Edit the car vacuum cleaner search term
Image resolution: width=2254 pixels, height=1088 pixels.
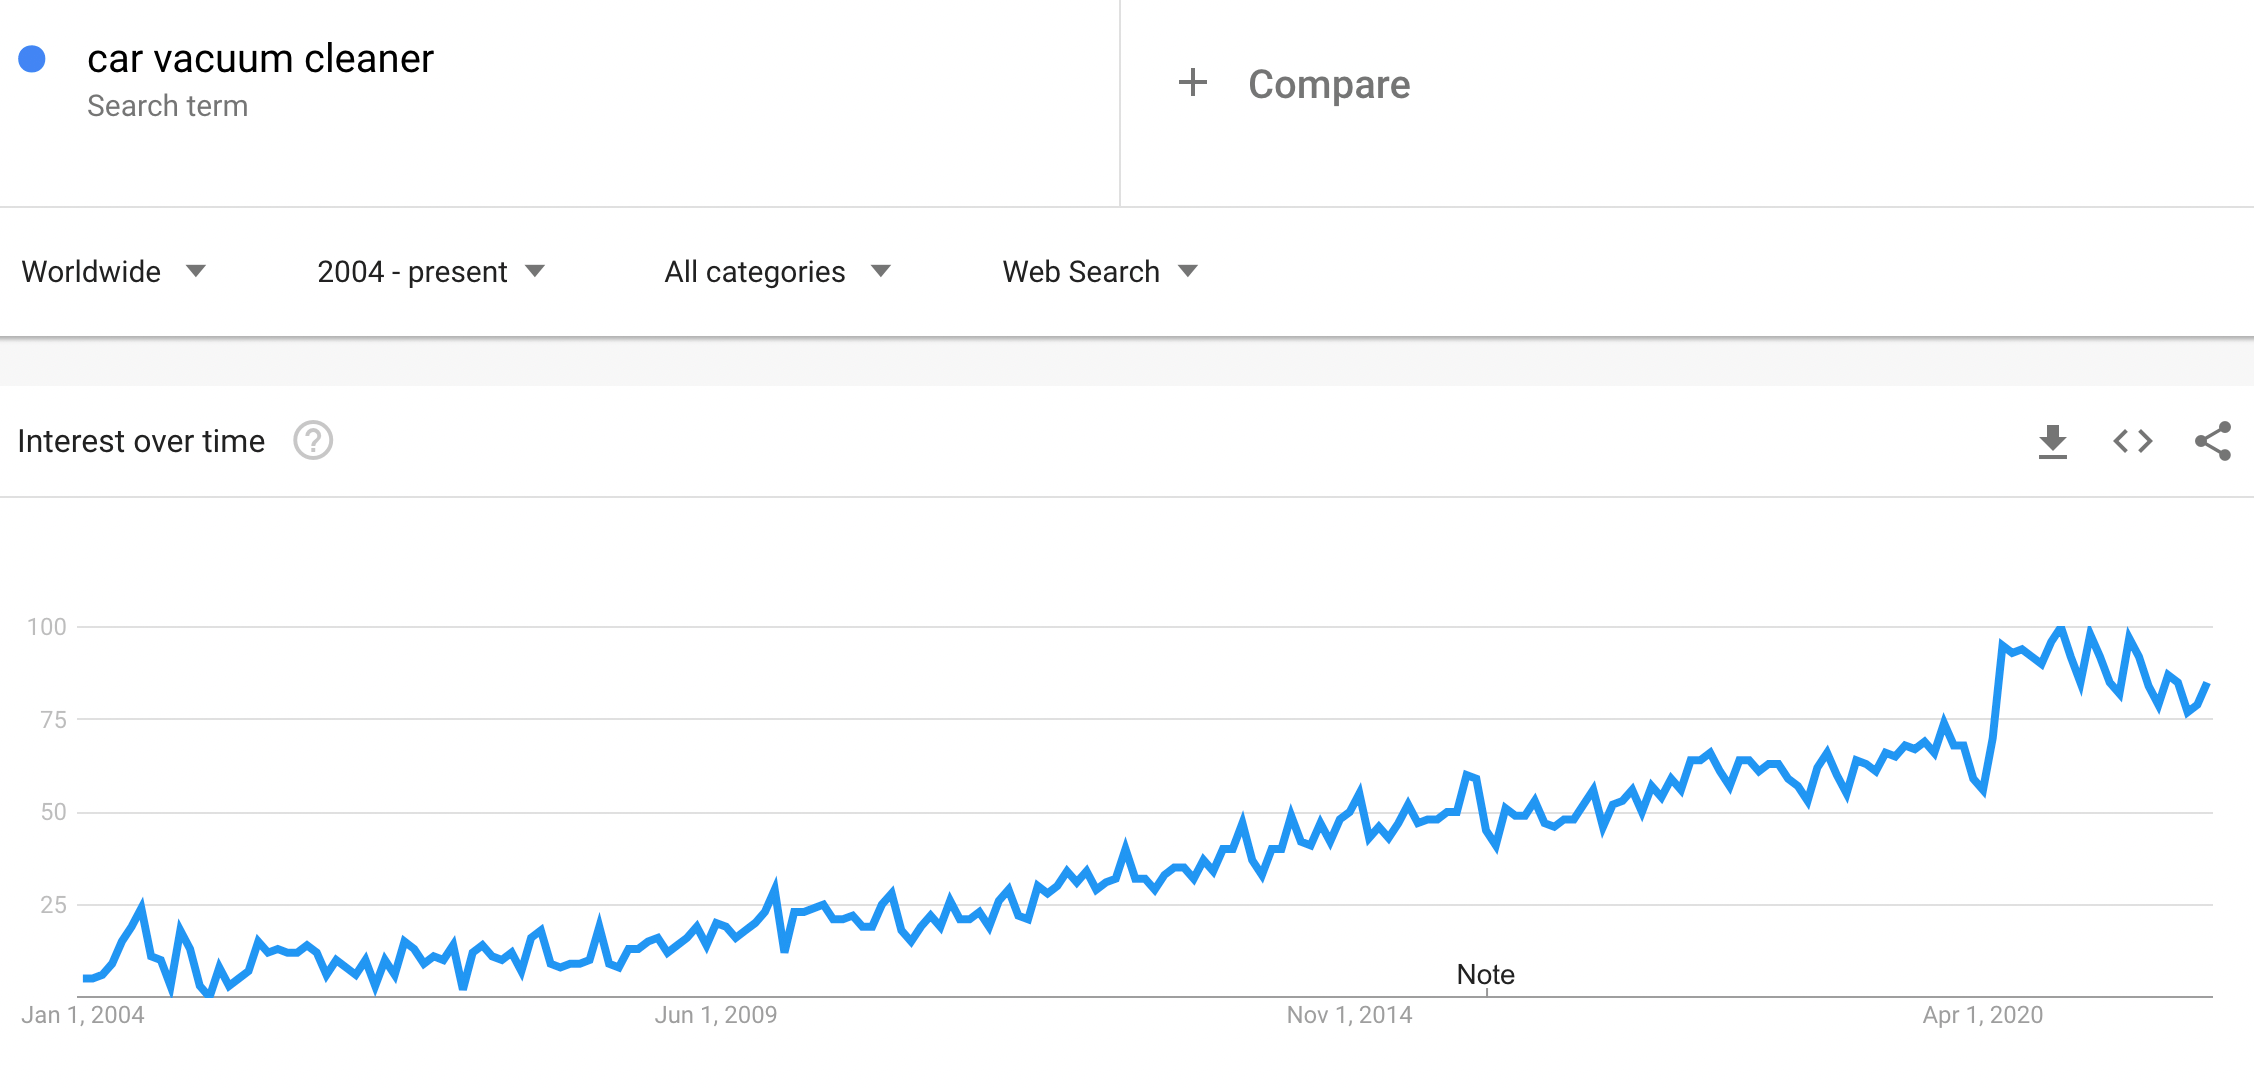click(x=260, y=59)
